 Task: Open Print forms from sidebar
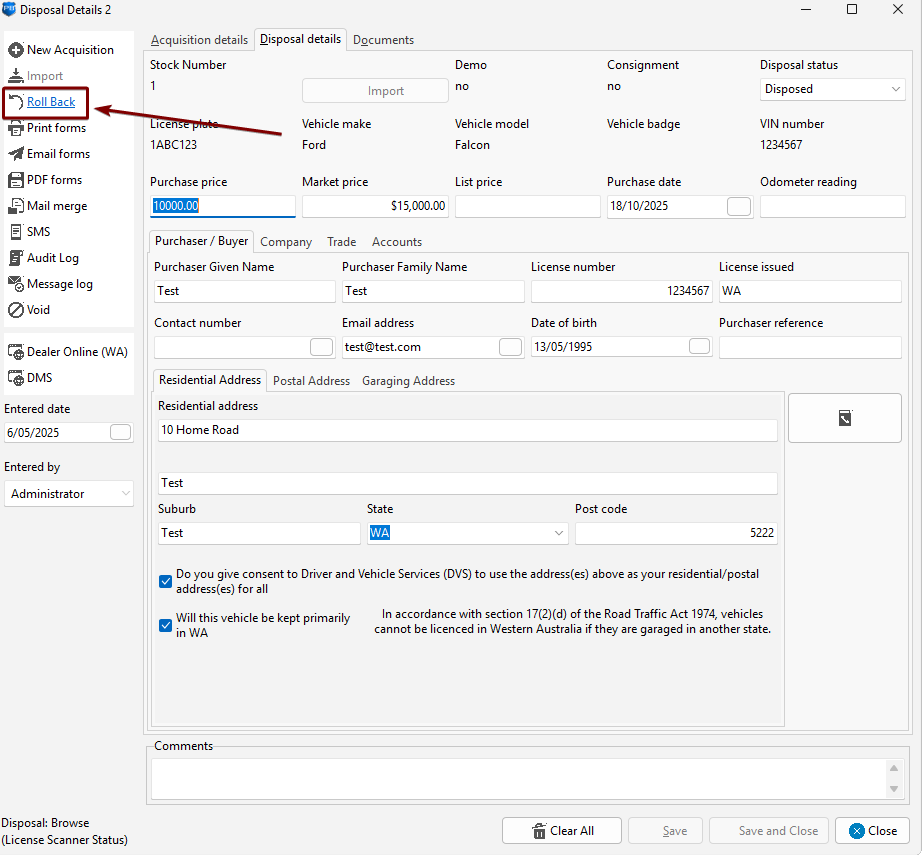(x=56, y=128)
